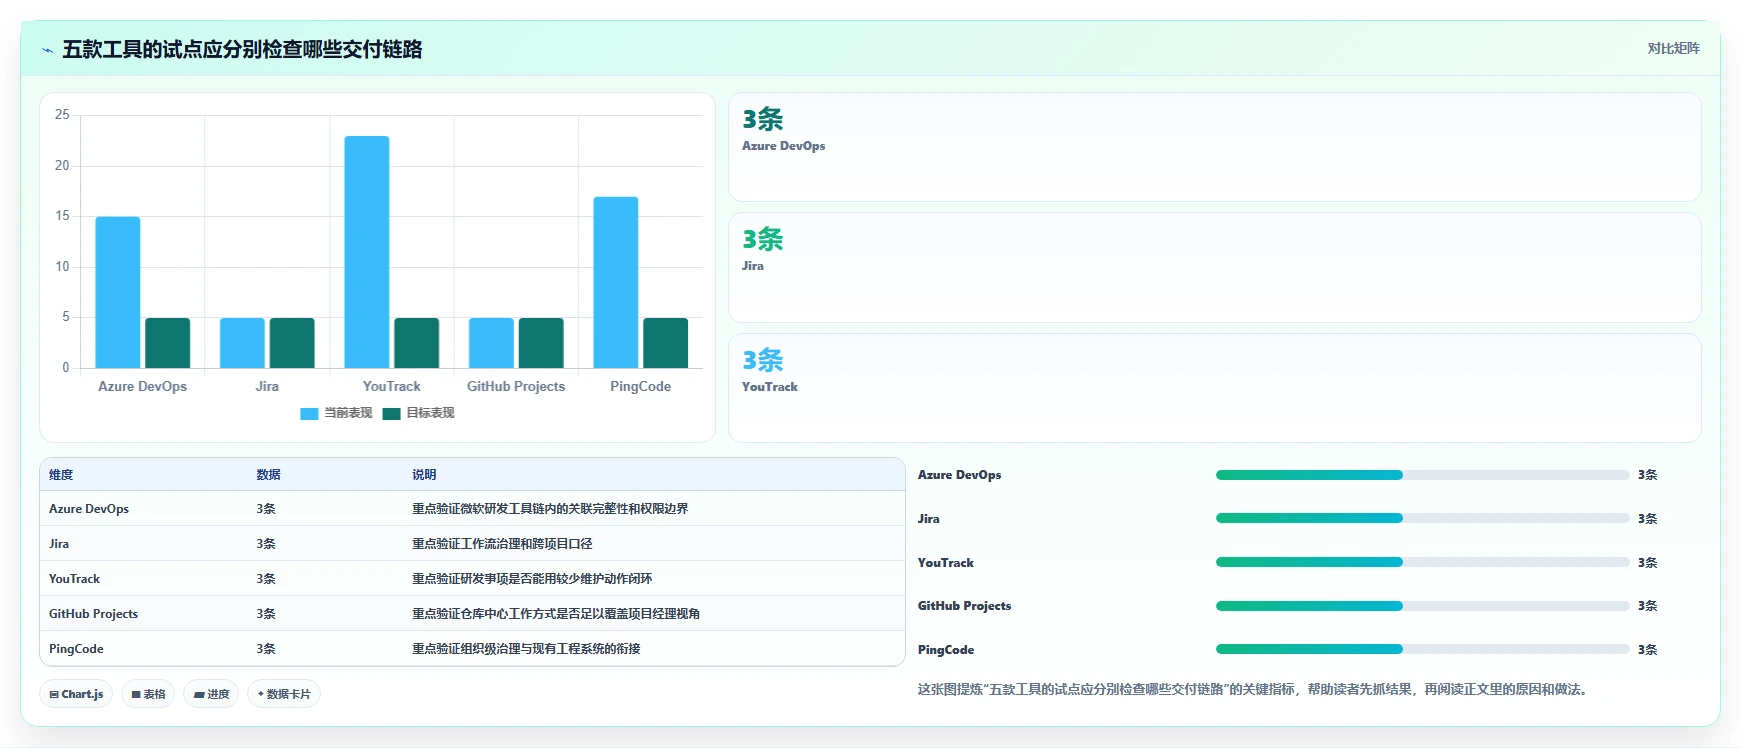
Task: Click the 3条 value in PingCode progress row
Action: click(x=1648, y=650)
